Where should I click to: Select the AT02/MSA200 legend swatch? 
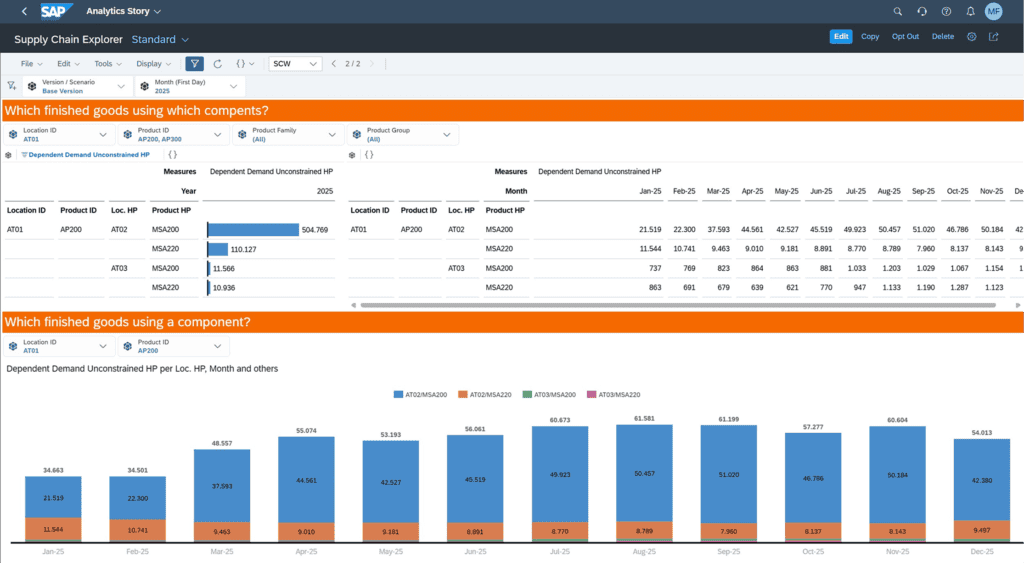click(398, 394)
